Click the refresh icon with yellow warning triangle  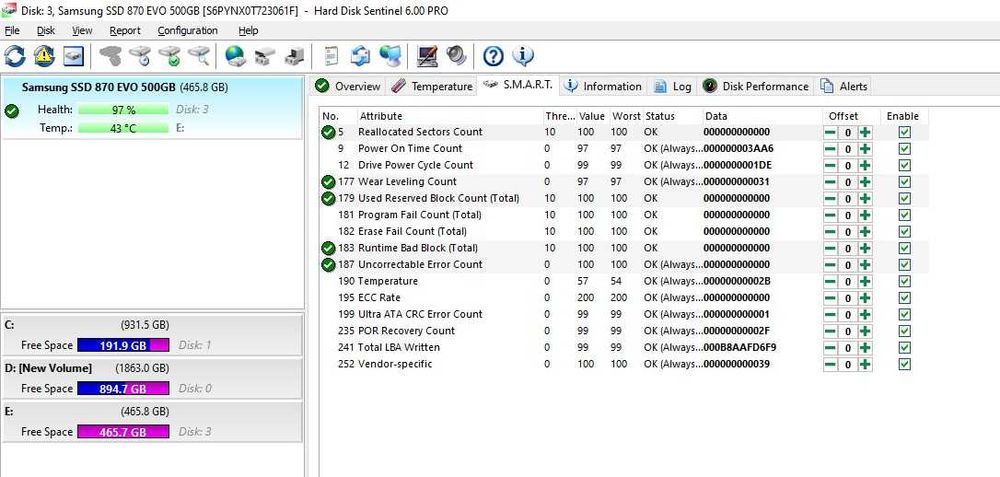(x=44, y=56)
